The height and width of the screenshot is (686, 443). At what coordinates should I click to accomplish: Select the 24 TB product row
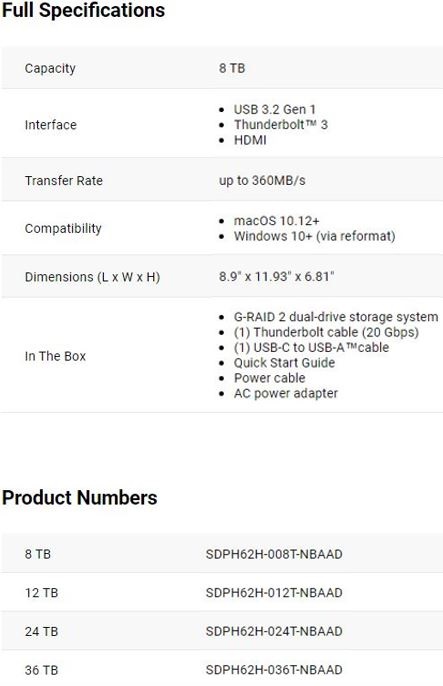[x=221, y=631]
